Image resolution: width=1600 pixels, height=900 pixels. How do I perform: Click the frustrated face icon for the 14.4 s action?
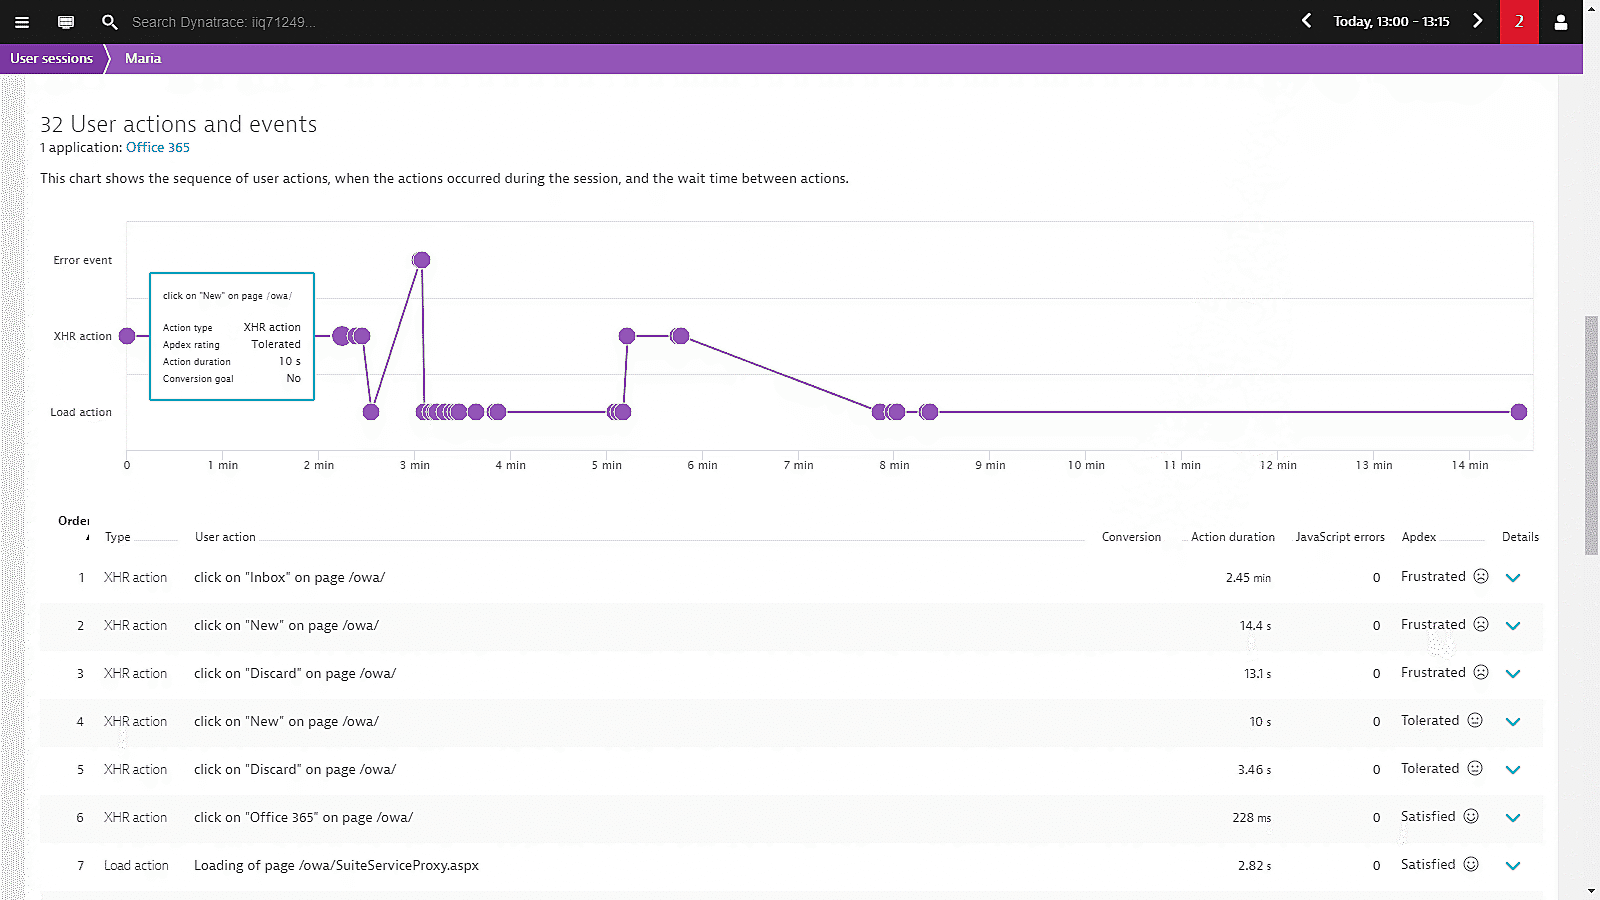click(x=1481, y=625)
